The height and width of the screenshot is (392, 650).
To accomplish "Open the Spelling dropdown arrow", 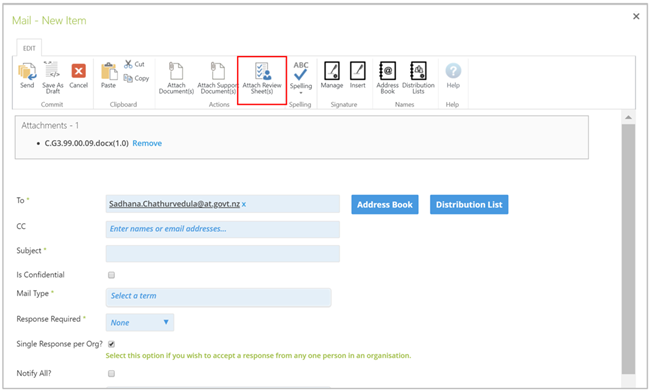I will click(x=301, y=93).
